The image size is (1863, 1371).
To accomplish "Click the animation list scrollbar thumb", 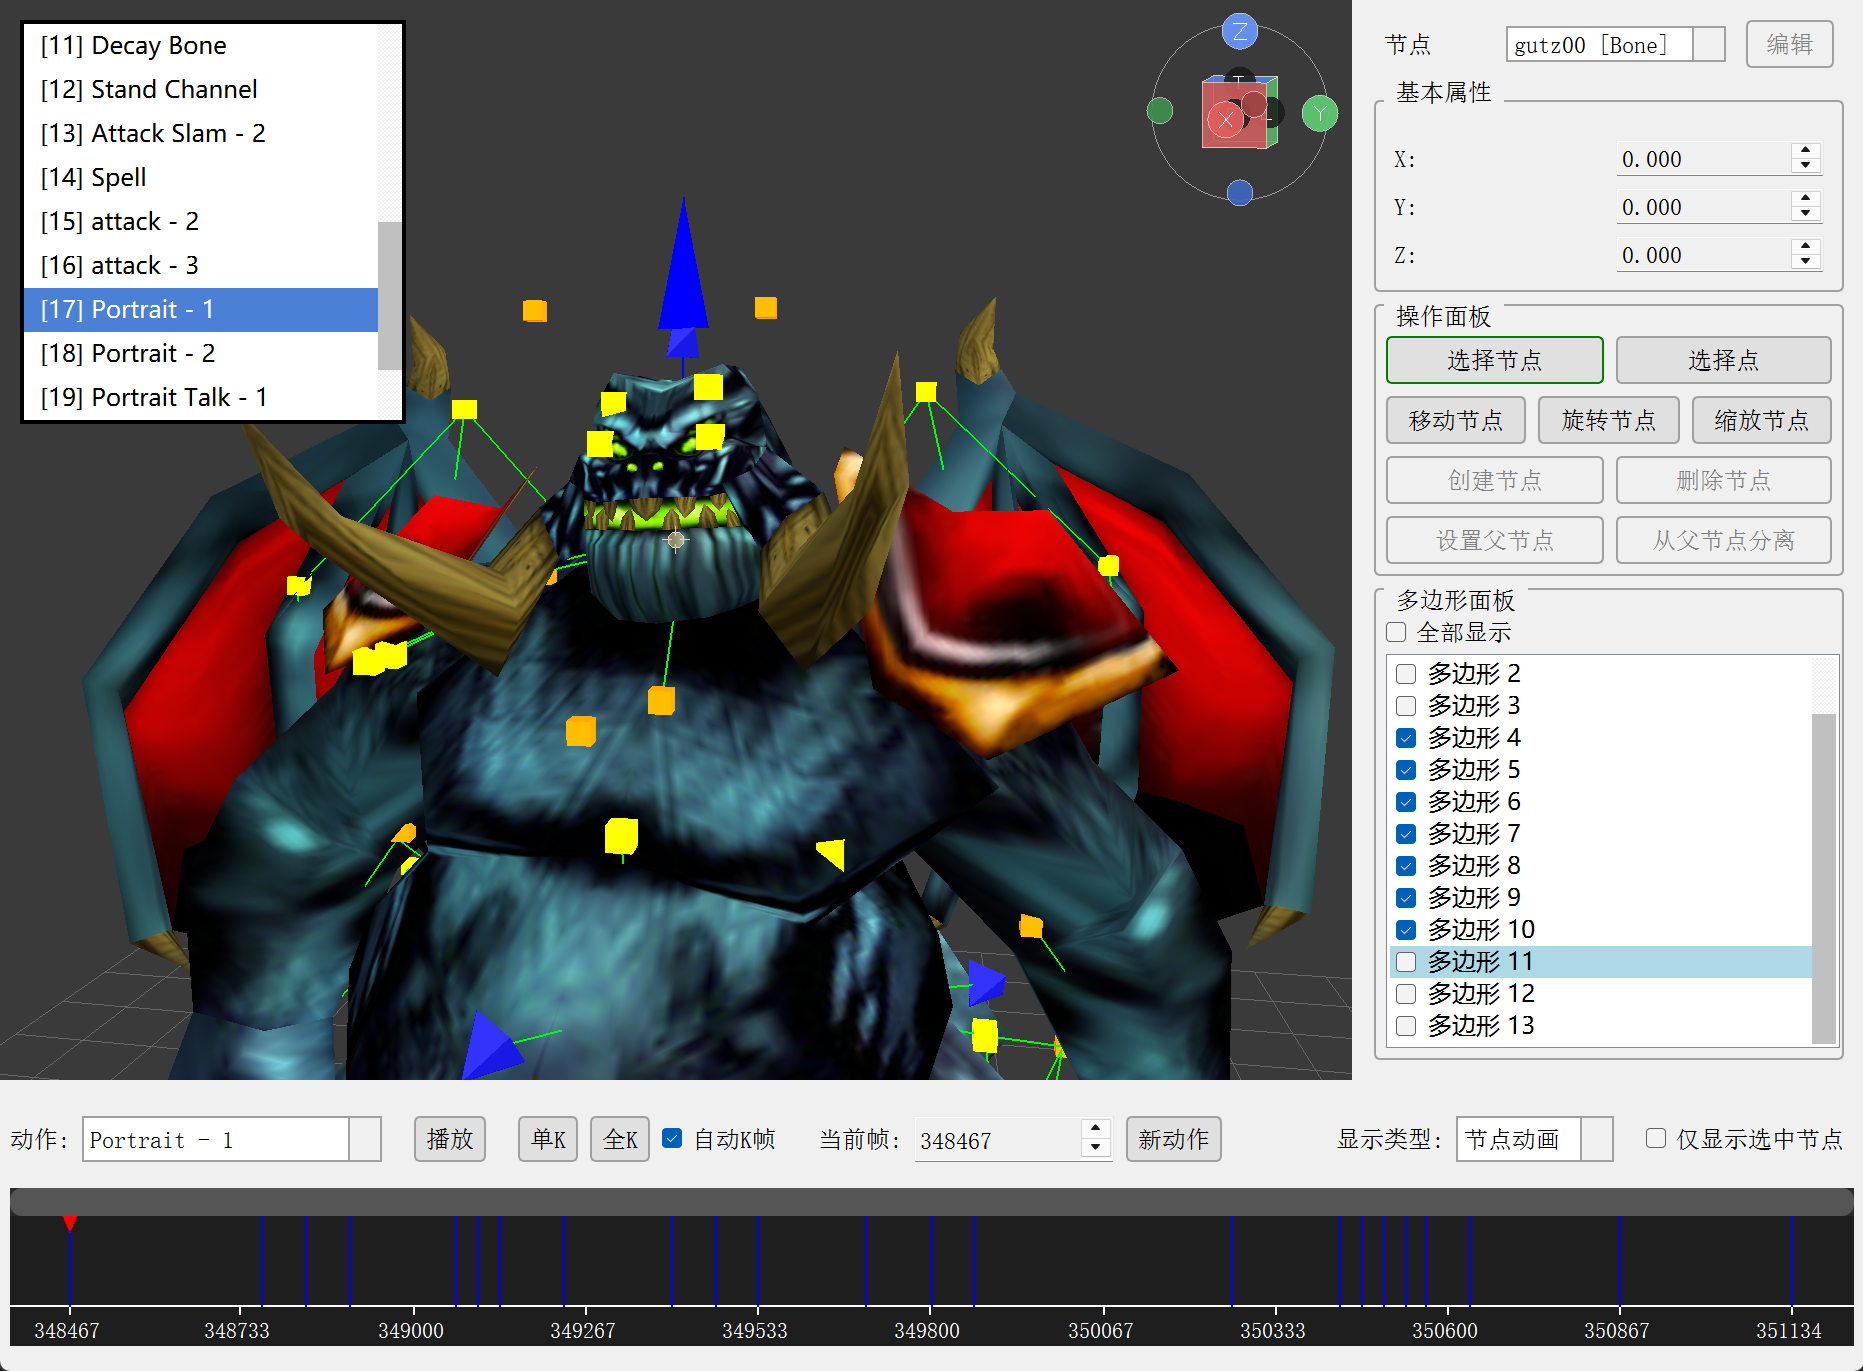I will (x=389, y=296).
